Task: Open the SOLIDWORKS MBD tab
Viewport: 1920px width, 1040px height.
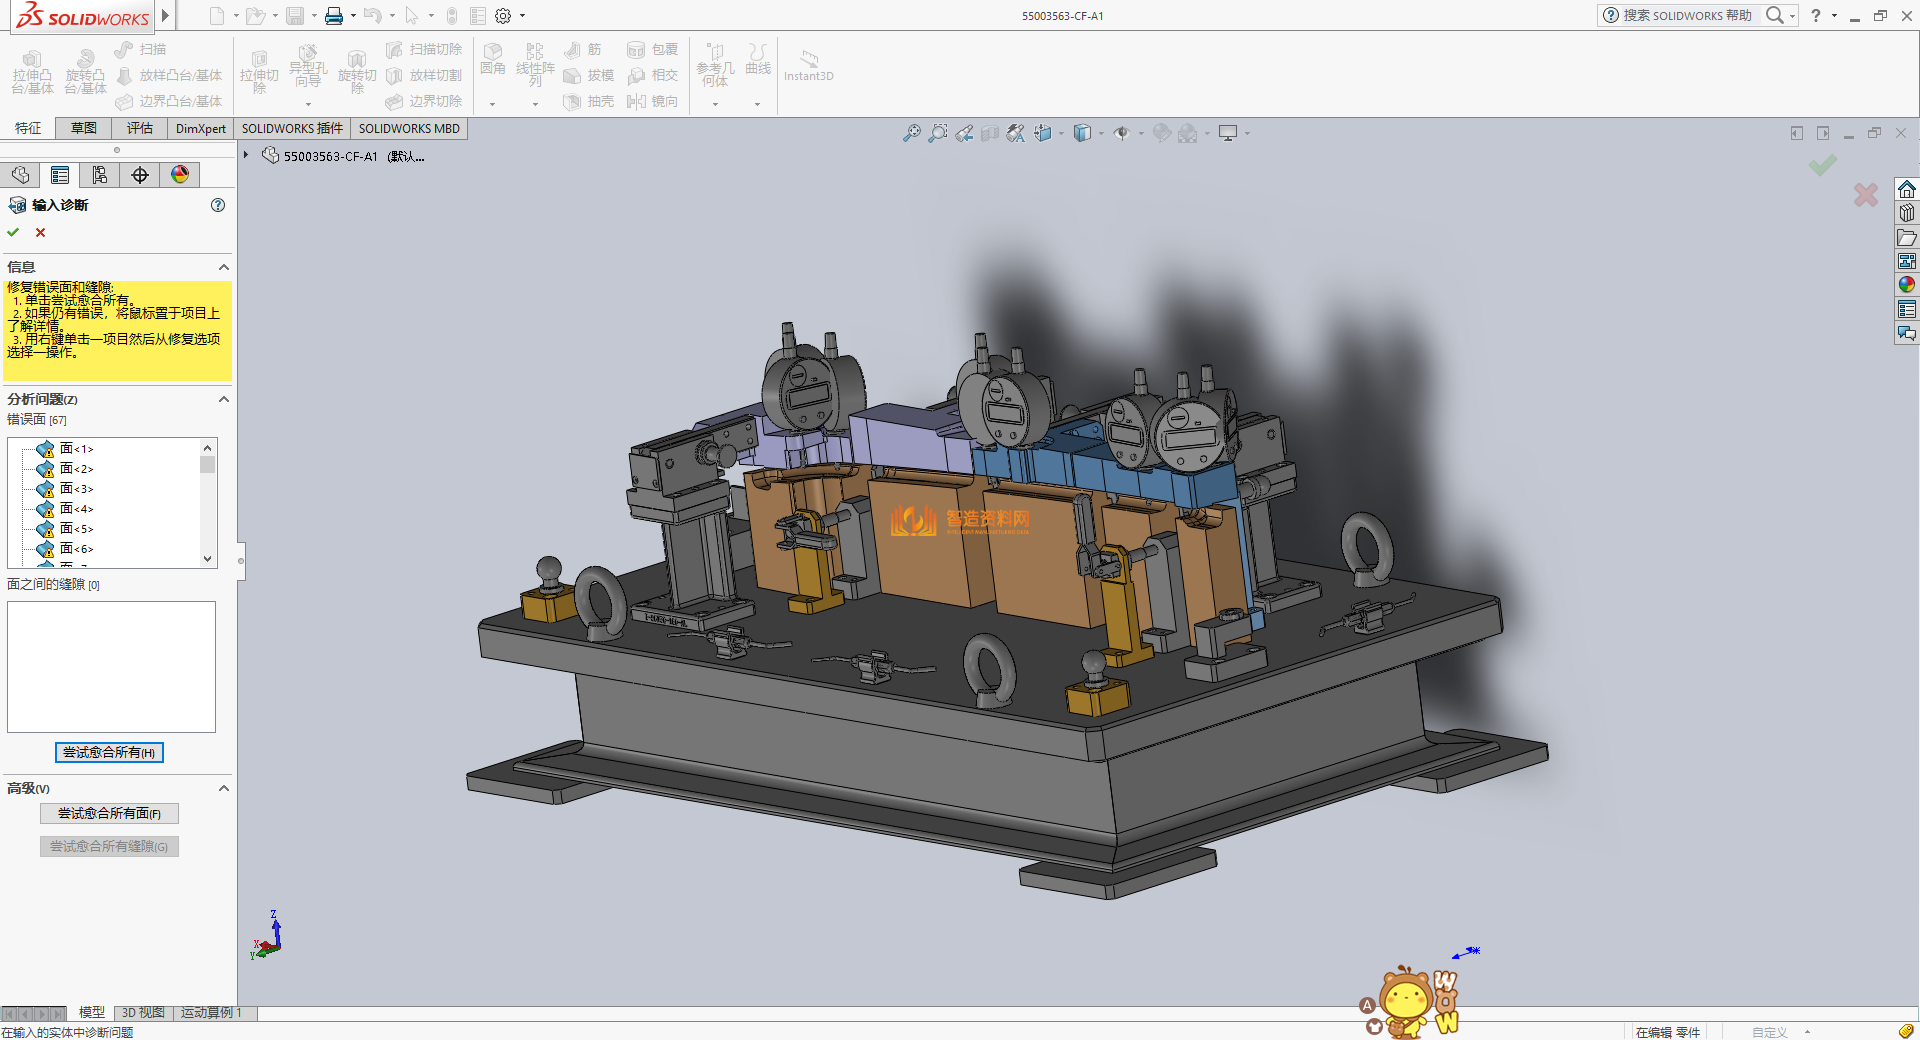Action: pyautogui.click(x=409, y=128)
